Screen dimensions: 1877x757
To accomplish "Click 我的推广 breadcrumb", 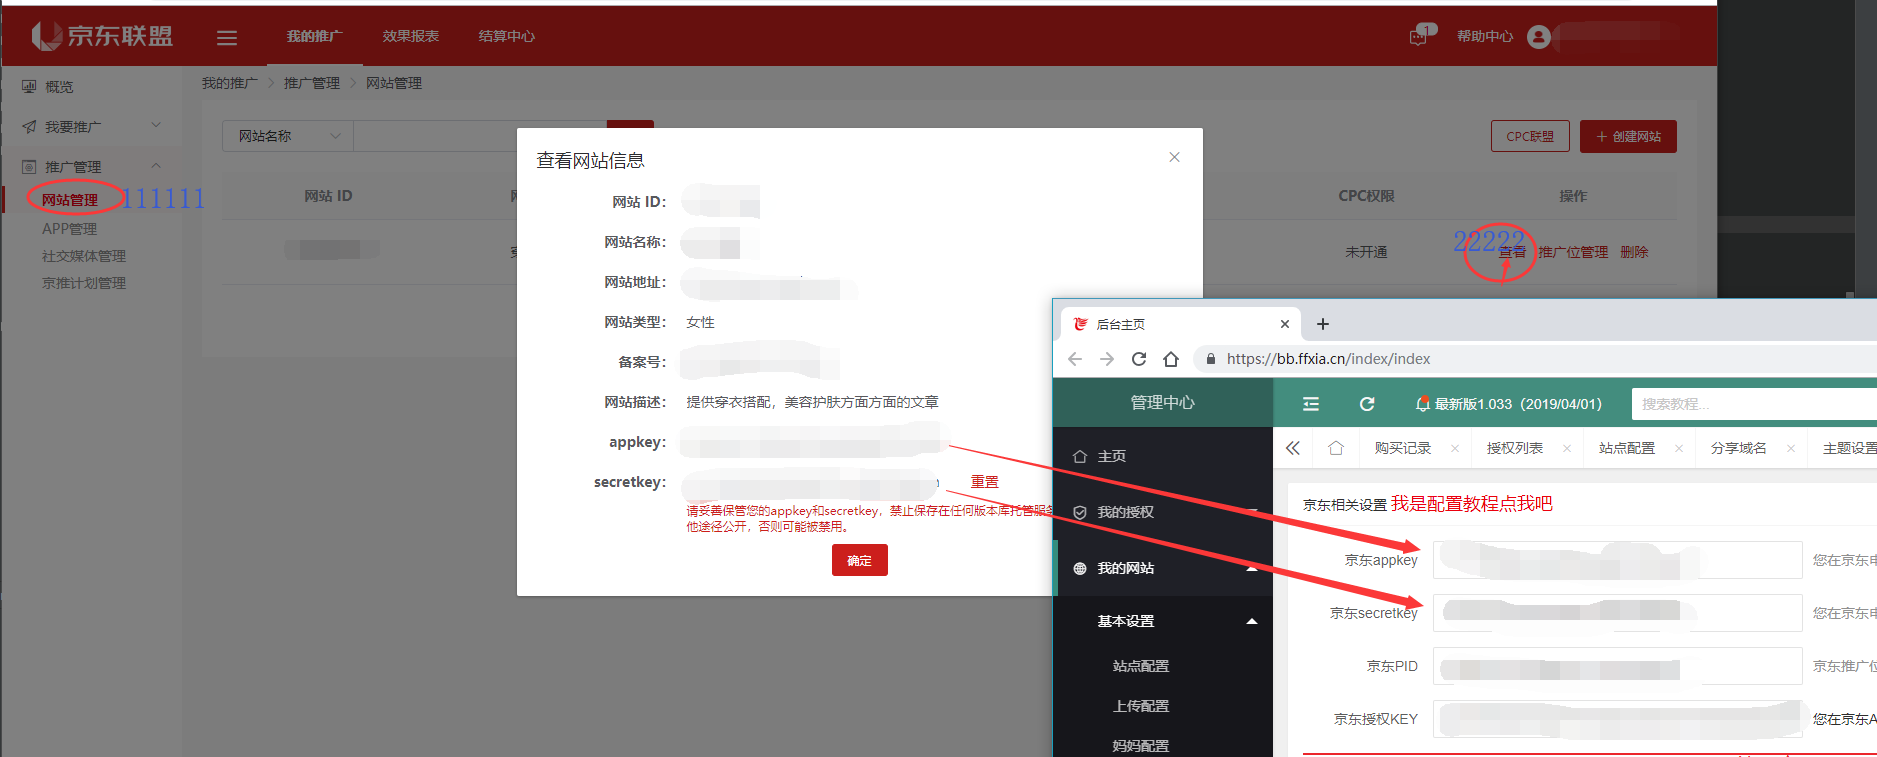I will [x=230, y=83].
